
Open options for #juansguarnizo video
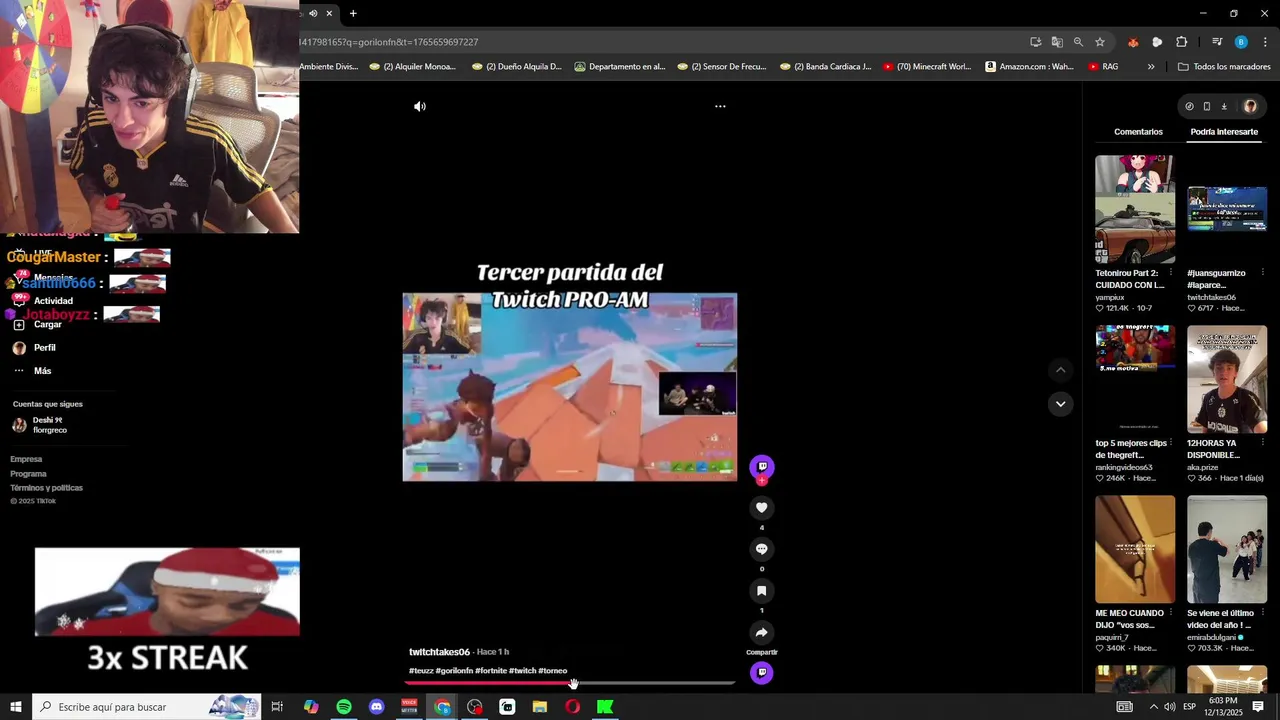[x=1263, y=273]
